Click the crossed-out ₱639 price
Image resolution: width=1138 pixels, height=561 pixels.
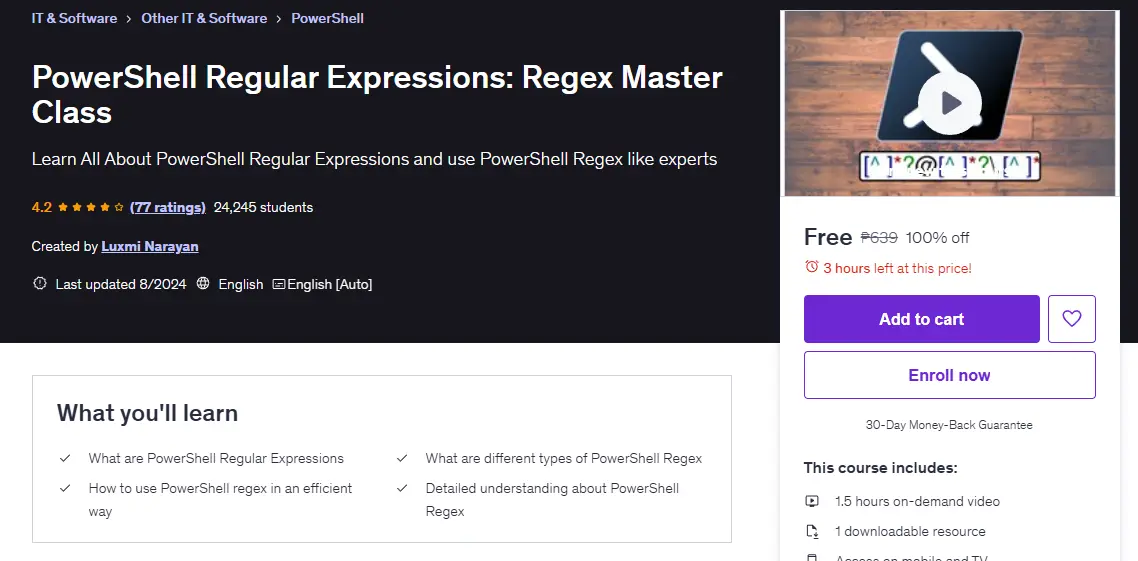pos(879,238)
